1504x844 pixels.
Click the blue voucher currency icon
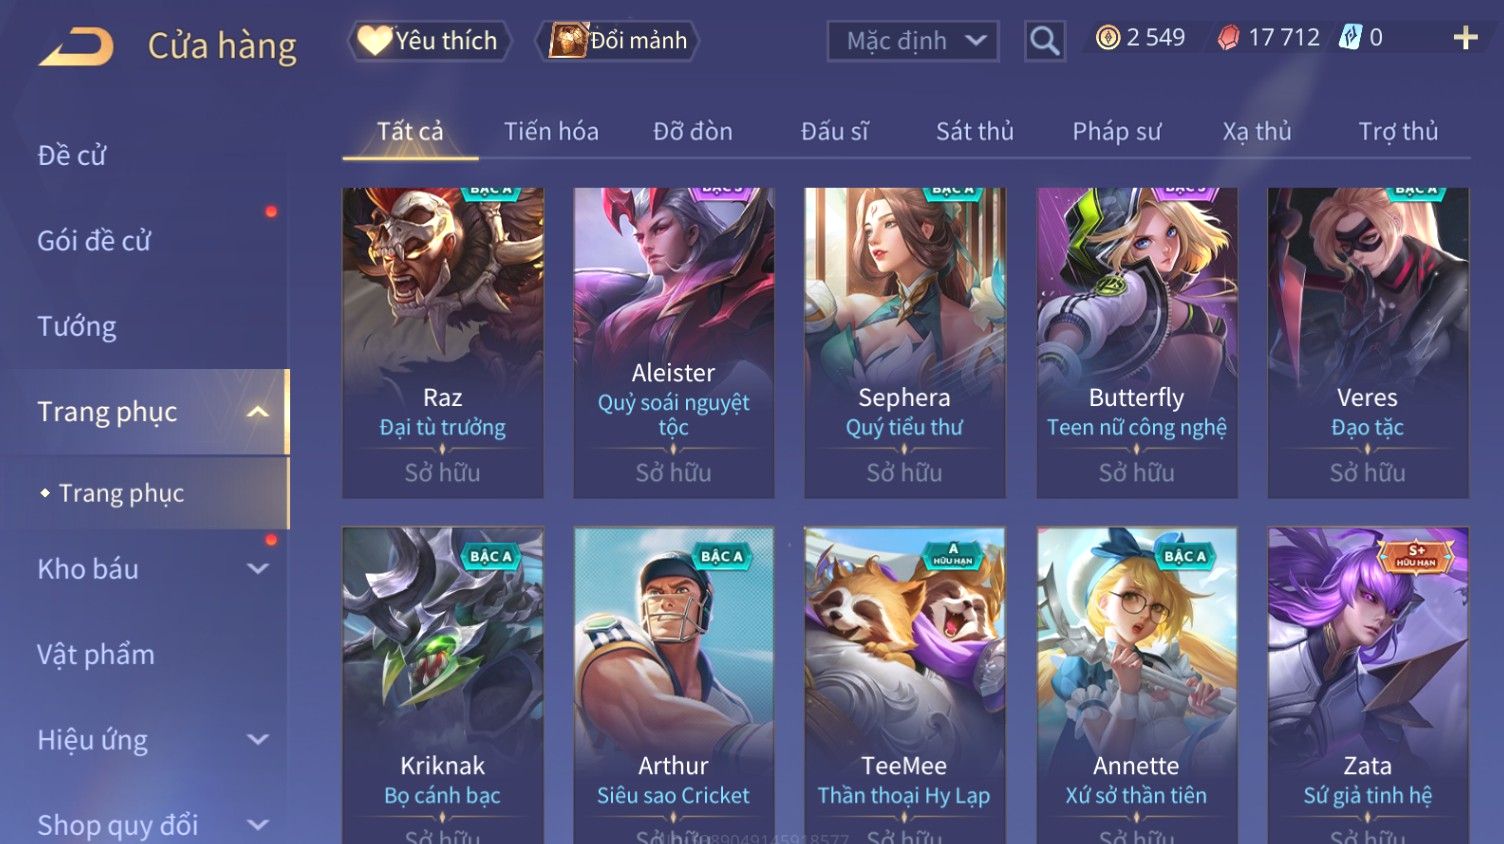coord(1350,38)
